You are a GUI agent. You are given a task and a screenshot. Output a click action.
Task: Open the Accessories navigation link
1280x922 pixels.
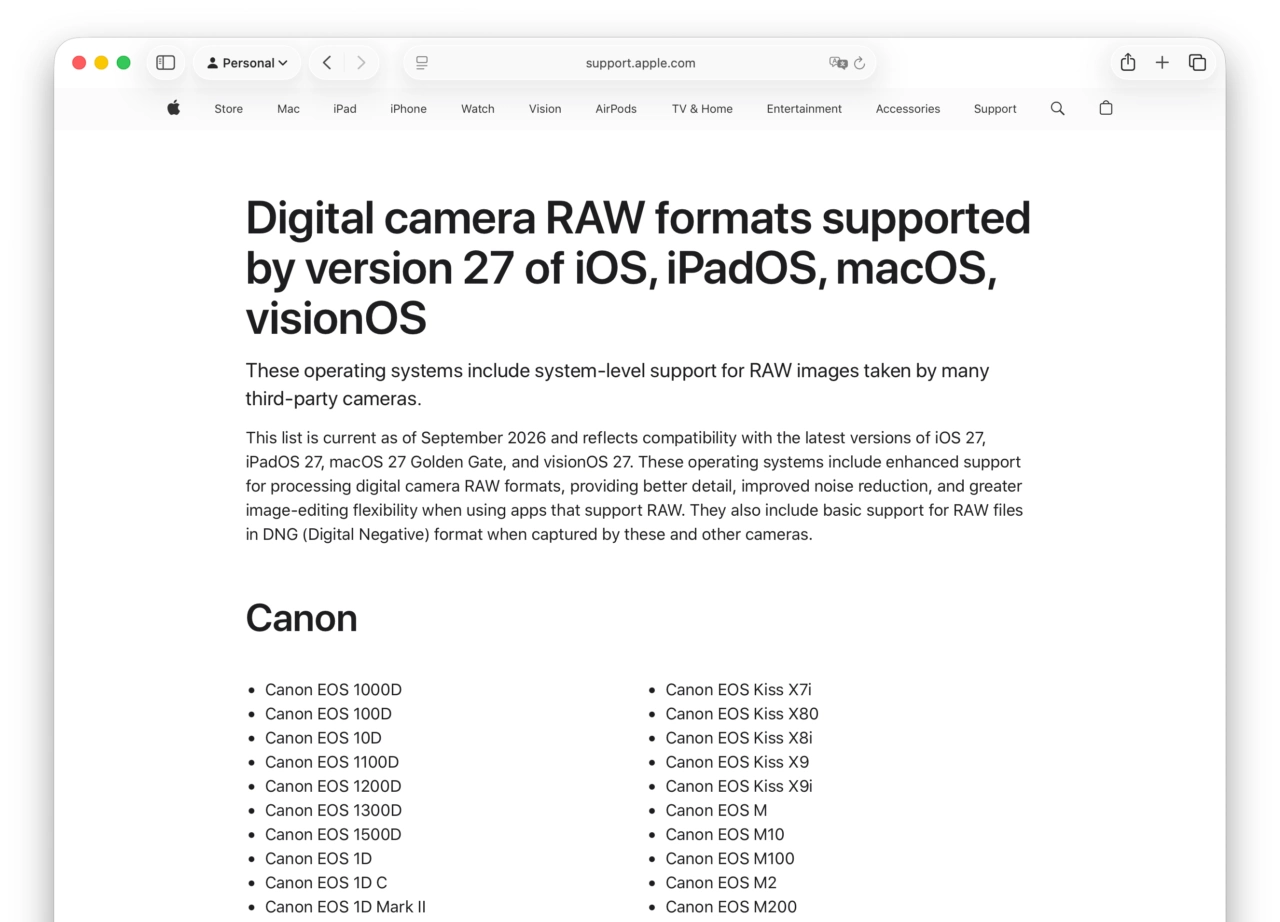coord(908,109)
